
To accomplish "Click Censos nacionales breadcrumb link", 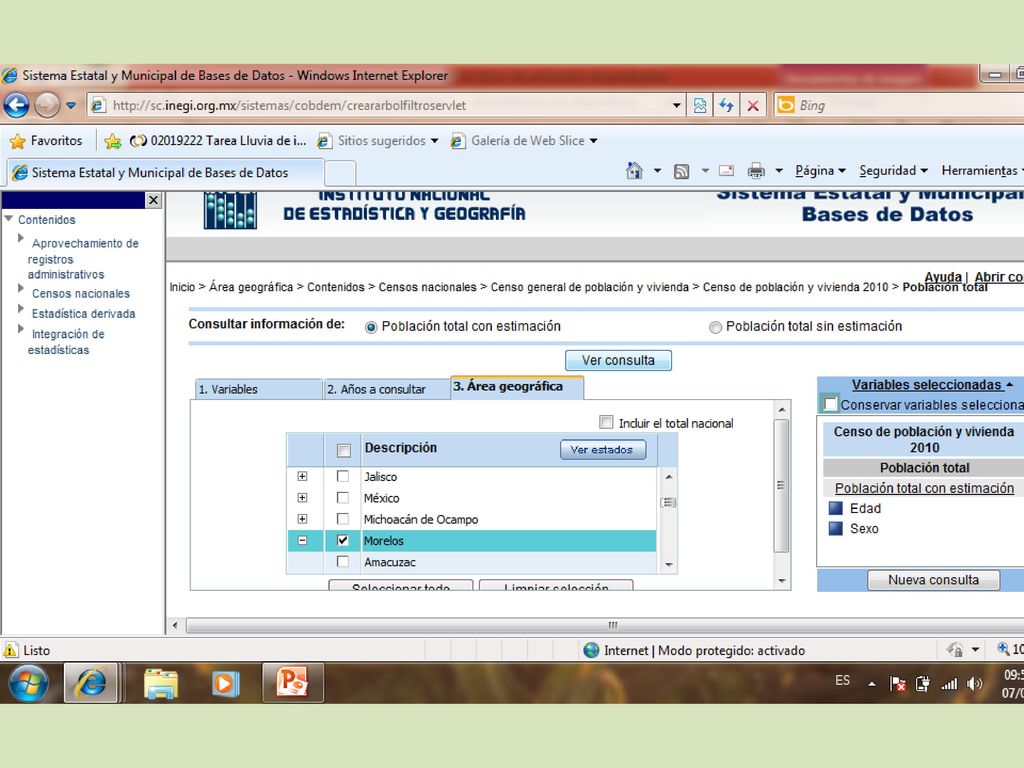I will coord(428,287).
